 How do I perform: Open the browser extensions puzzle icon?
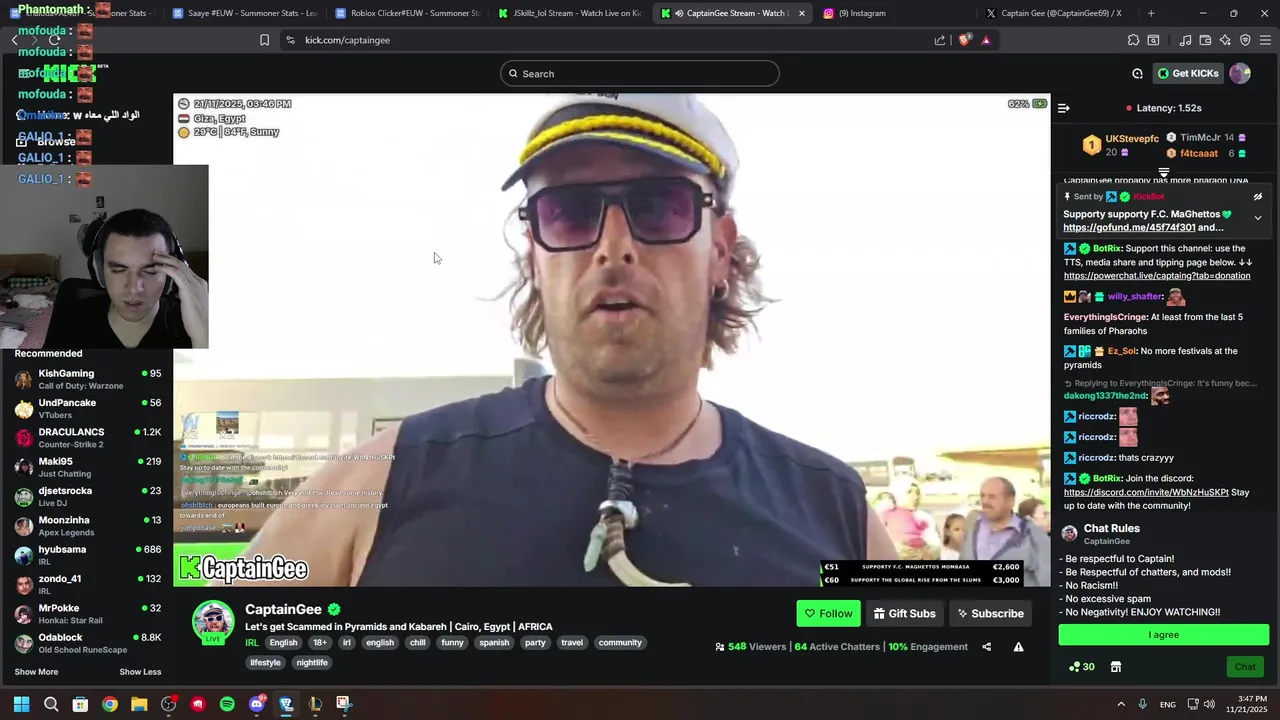1133,40
